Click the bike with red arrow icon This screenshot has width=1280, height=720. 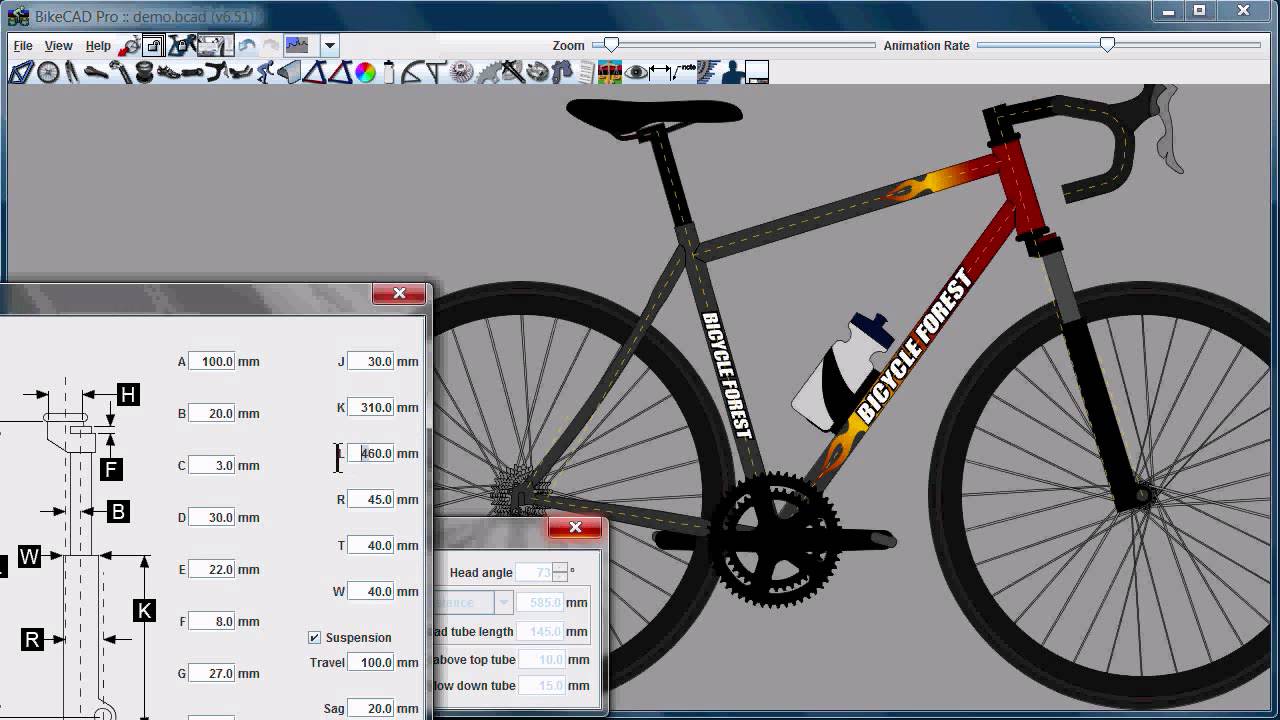click(130, 46)
